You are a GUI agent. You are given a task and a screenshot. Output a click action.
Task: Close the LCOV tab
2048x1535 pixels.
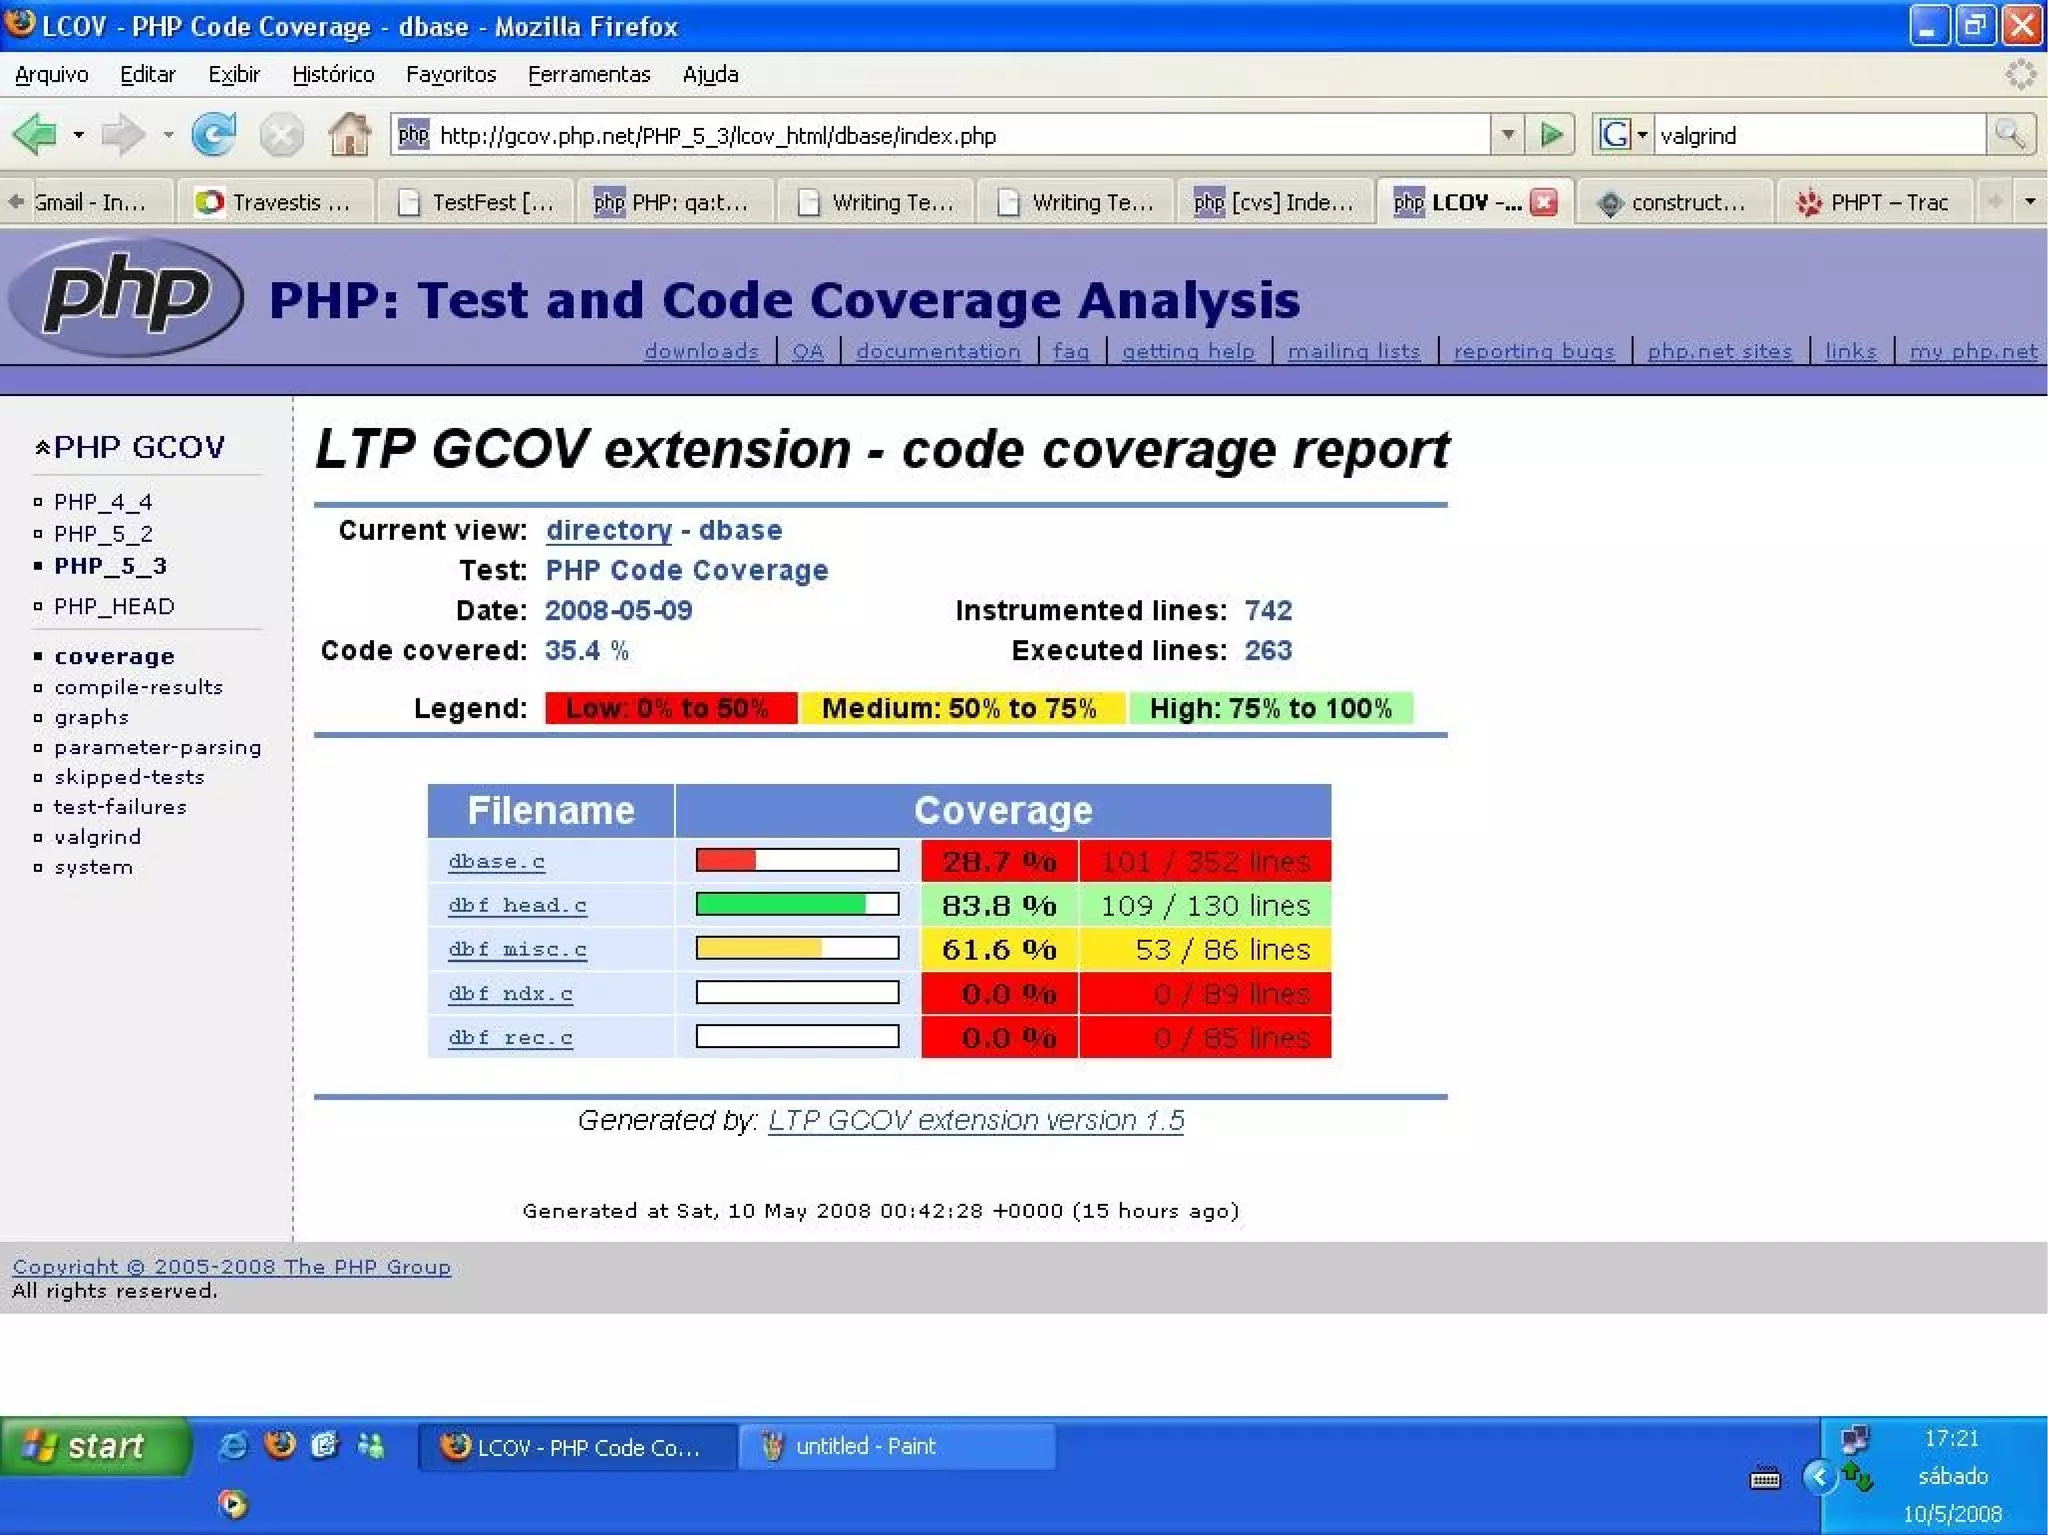coord(1544,202)
